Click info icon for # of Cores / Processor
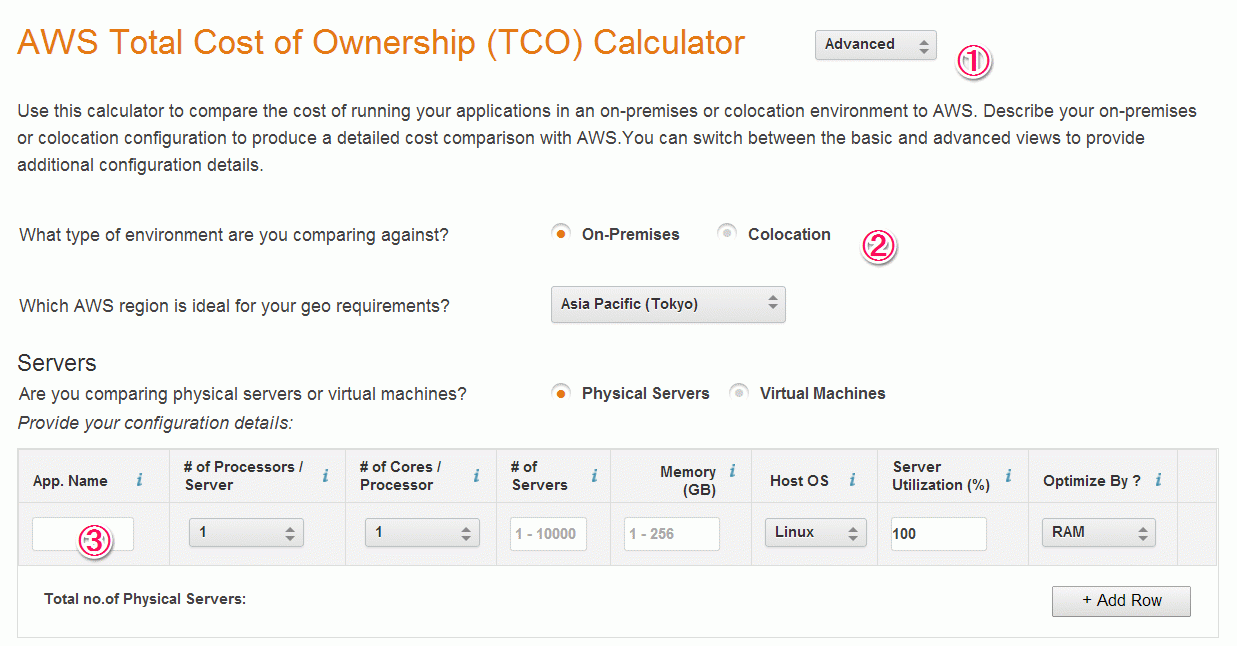 [476, 476]
